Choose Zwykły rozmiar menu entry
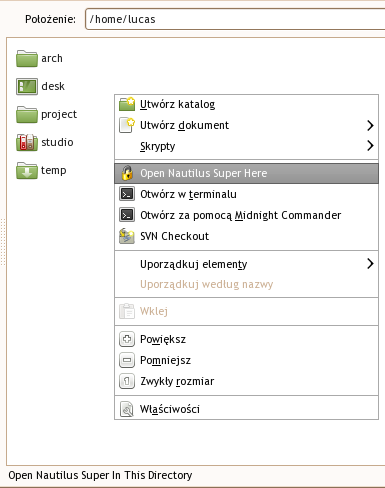This screenshot has width=385, height=488. [x=247, y=381]
